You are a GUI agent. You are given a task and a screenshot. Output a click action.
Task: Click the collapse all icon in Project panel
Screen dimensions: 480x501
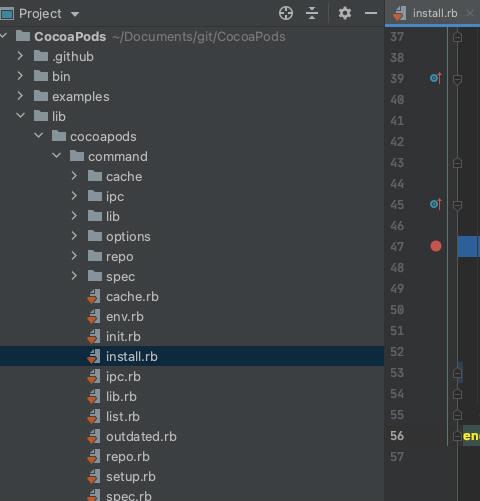click(x=312, y=14)
